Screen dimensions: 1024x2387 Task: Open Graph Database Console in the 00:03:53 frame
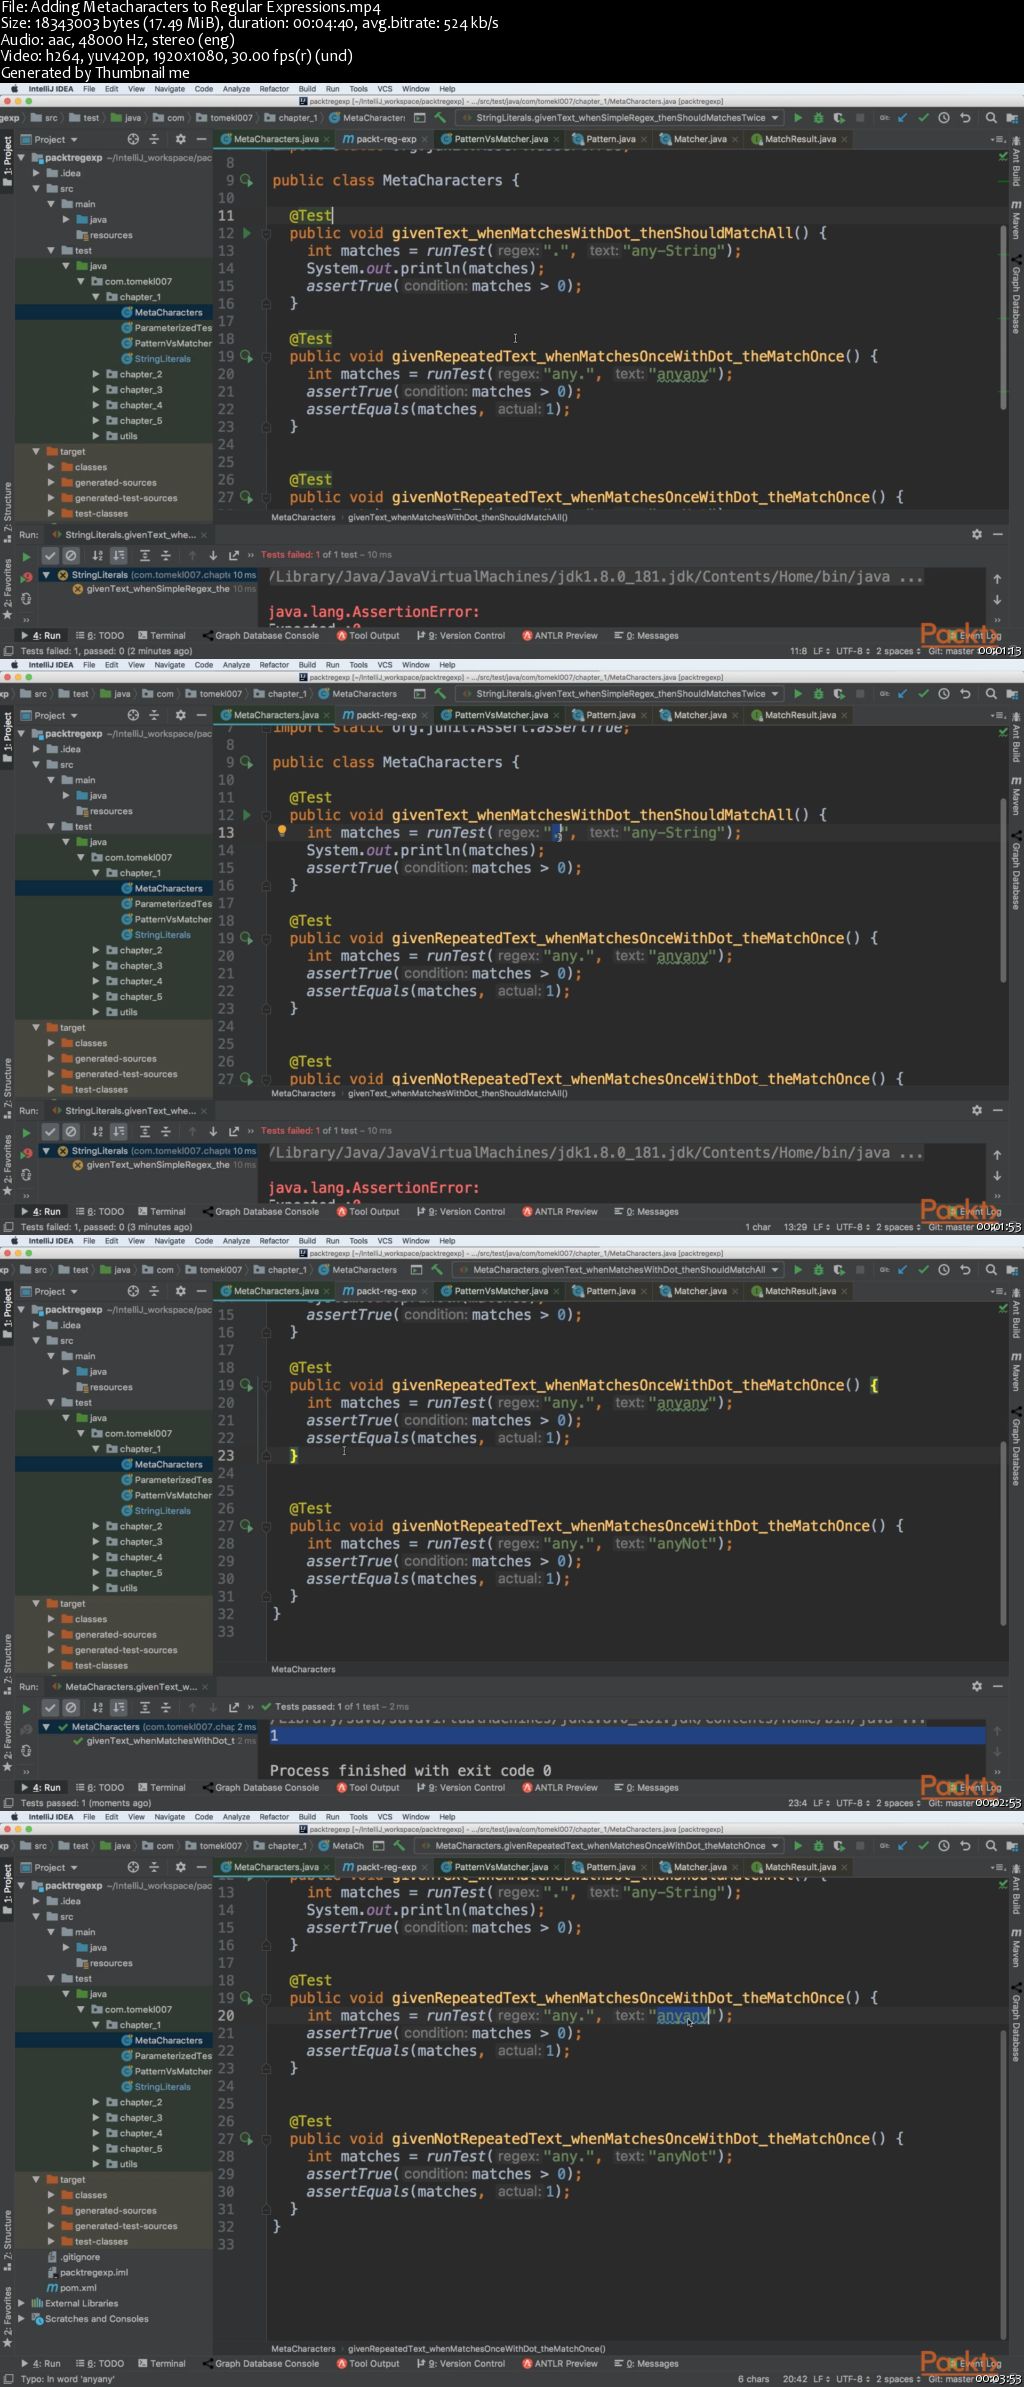(x=260, y=2364)
